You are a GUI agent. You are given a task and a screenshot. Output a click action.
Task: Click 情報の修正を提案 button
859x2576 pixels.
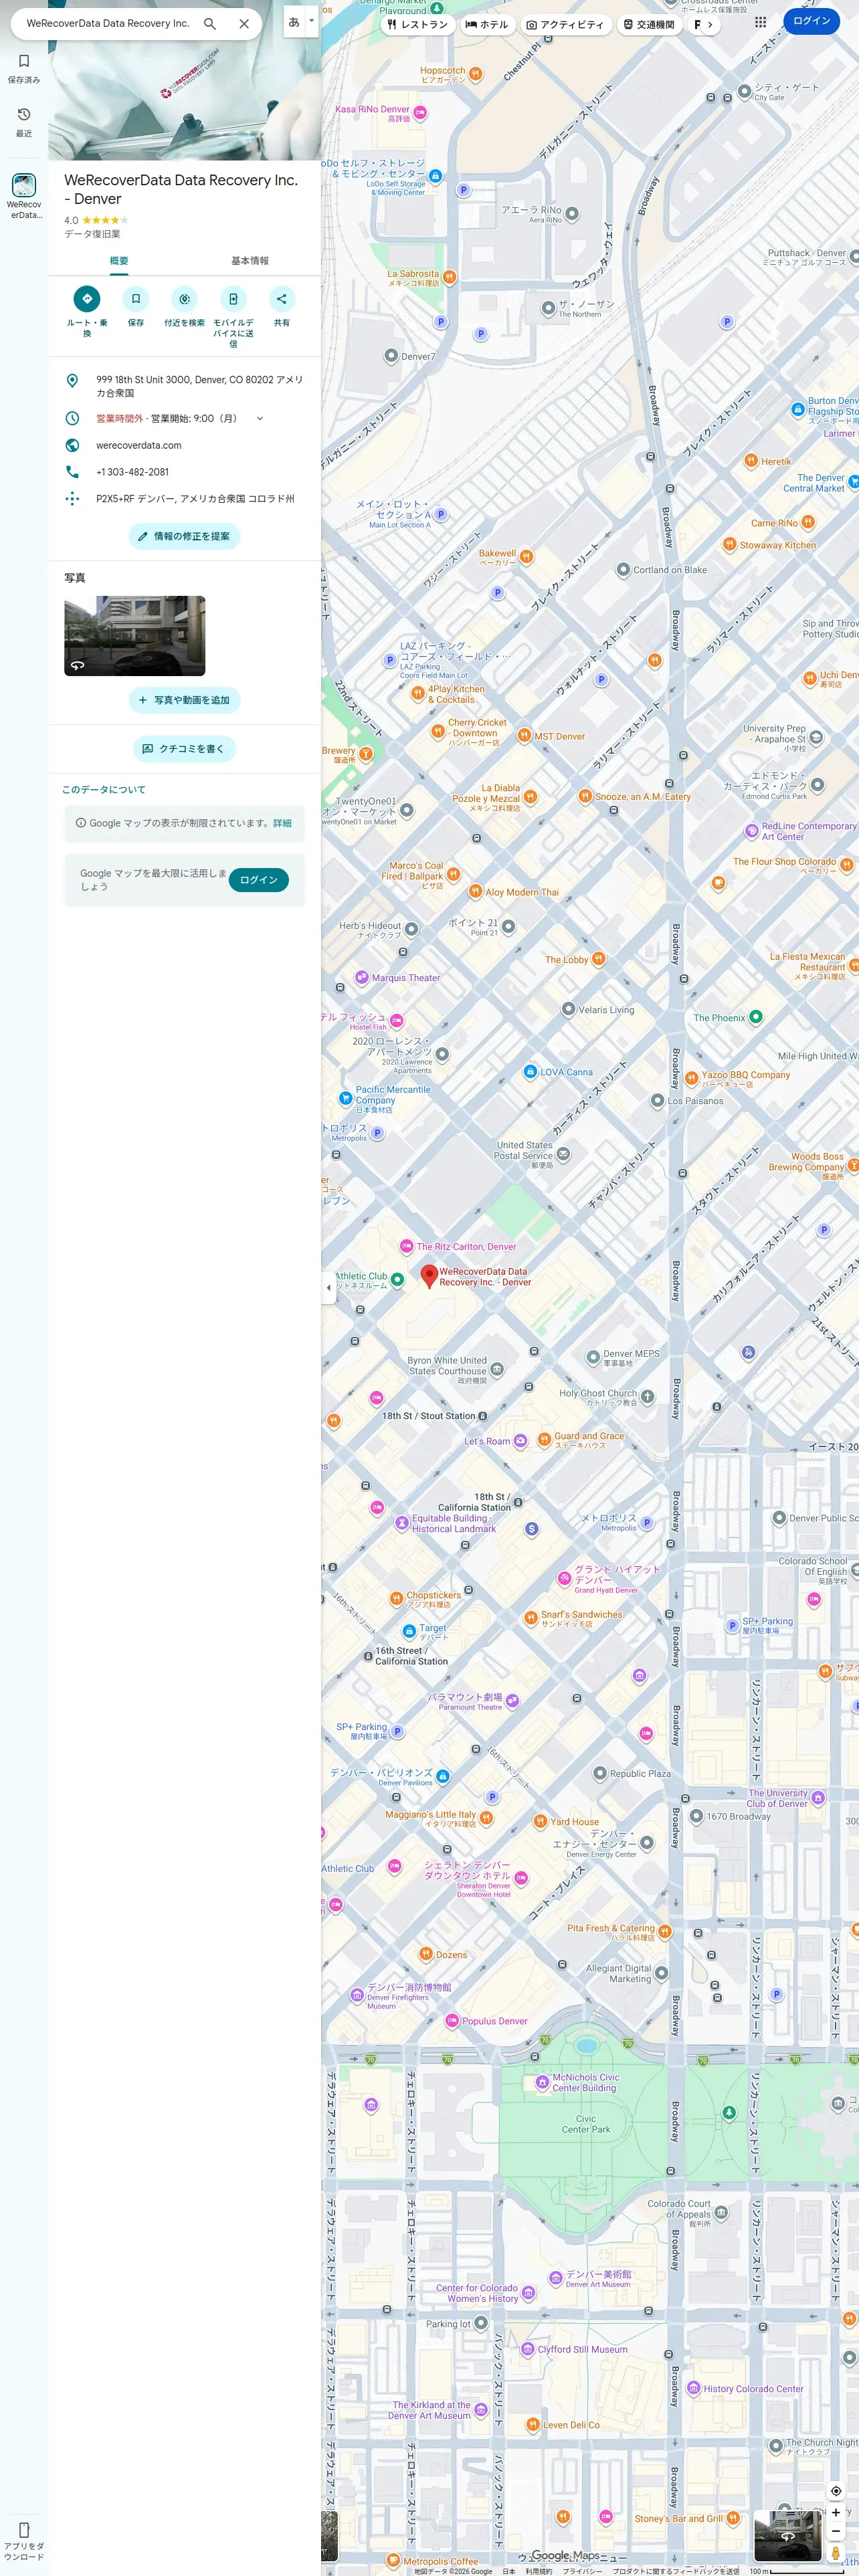(185, 537)
